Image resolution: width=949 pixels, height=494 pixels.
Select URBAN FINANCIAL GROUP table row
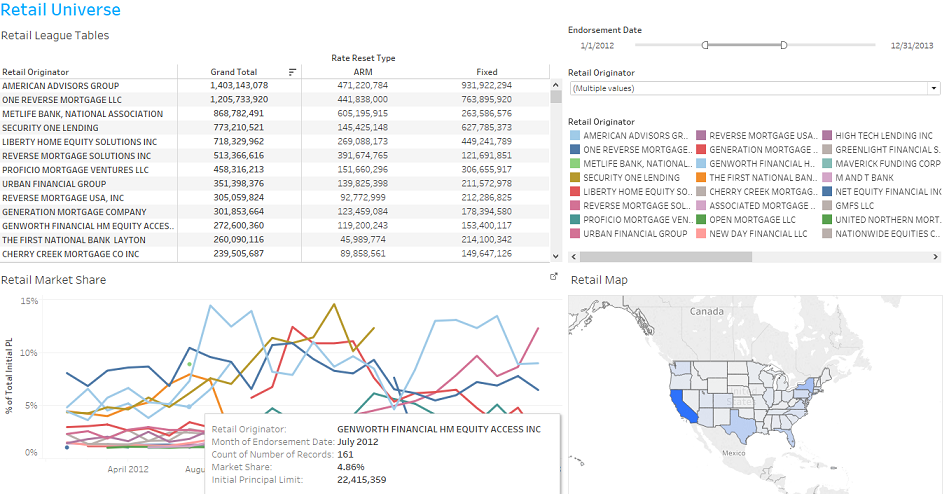[x=275, y=183]
